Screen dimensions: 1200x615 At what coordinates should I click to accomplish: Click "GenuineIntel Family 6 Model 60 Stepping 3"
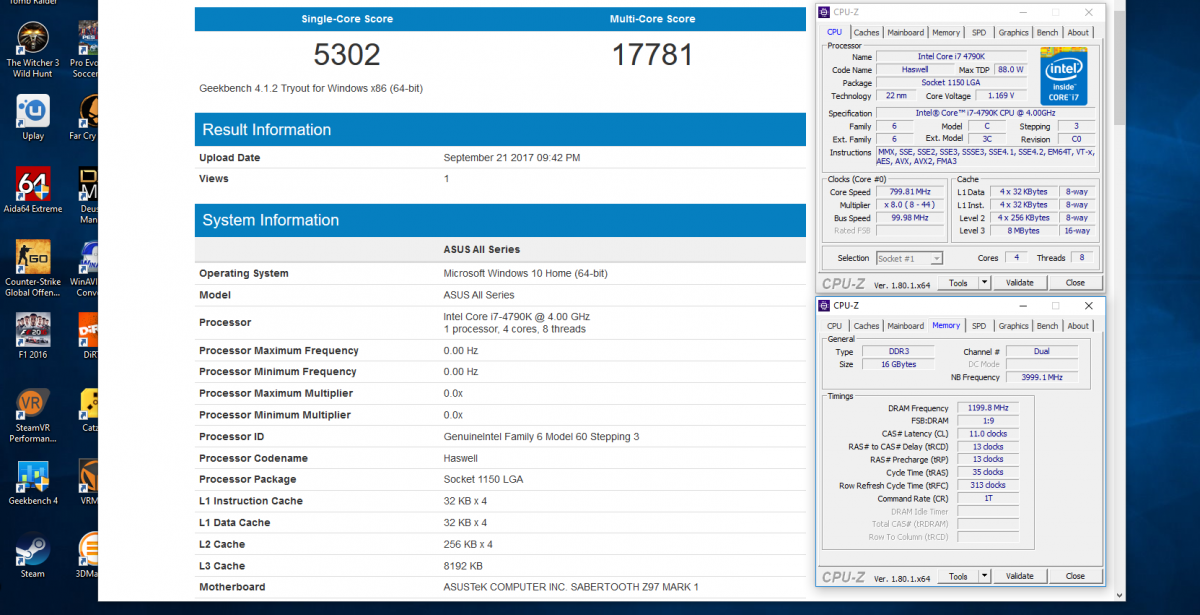point(541,437)
